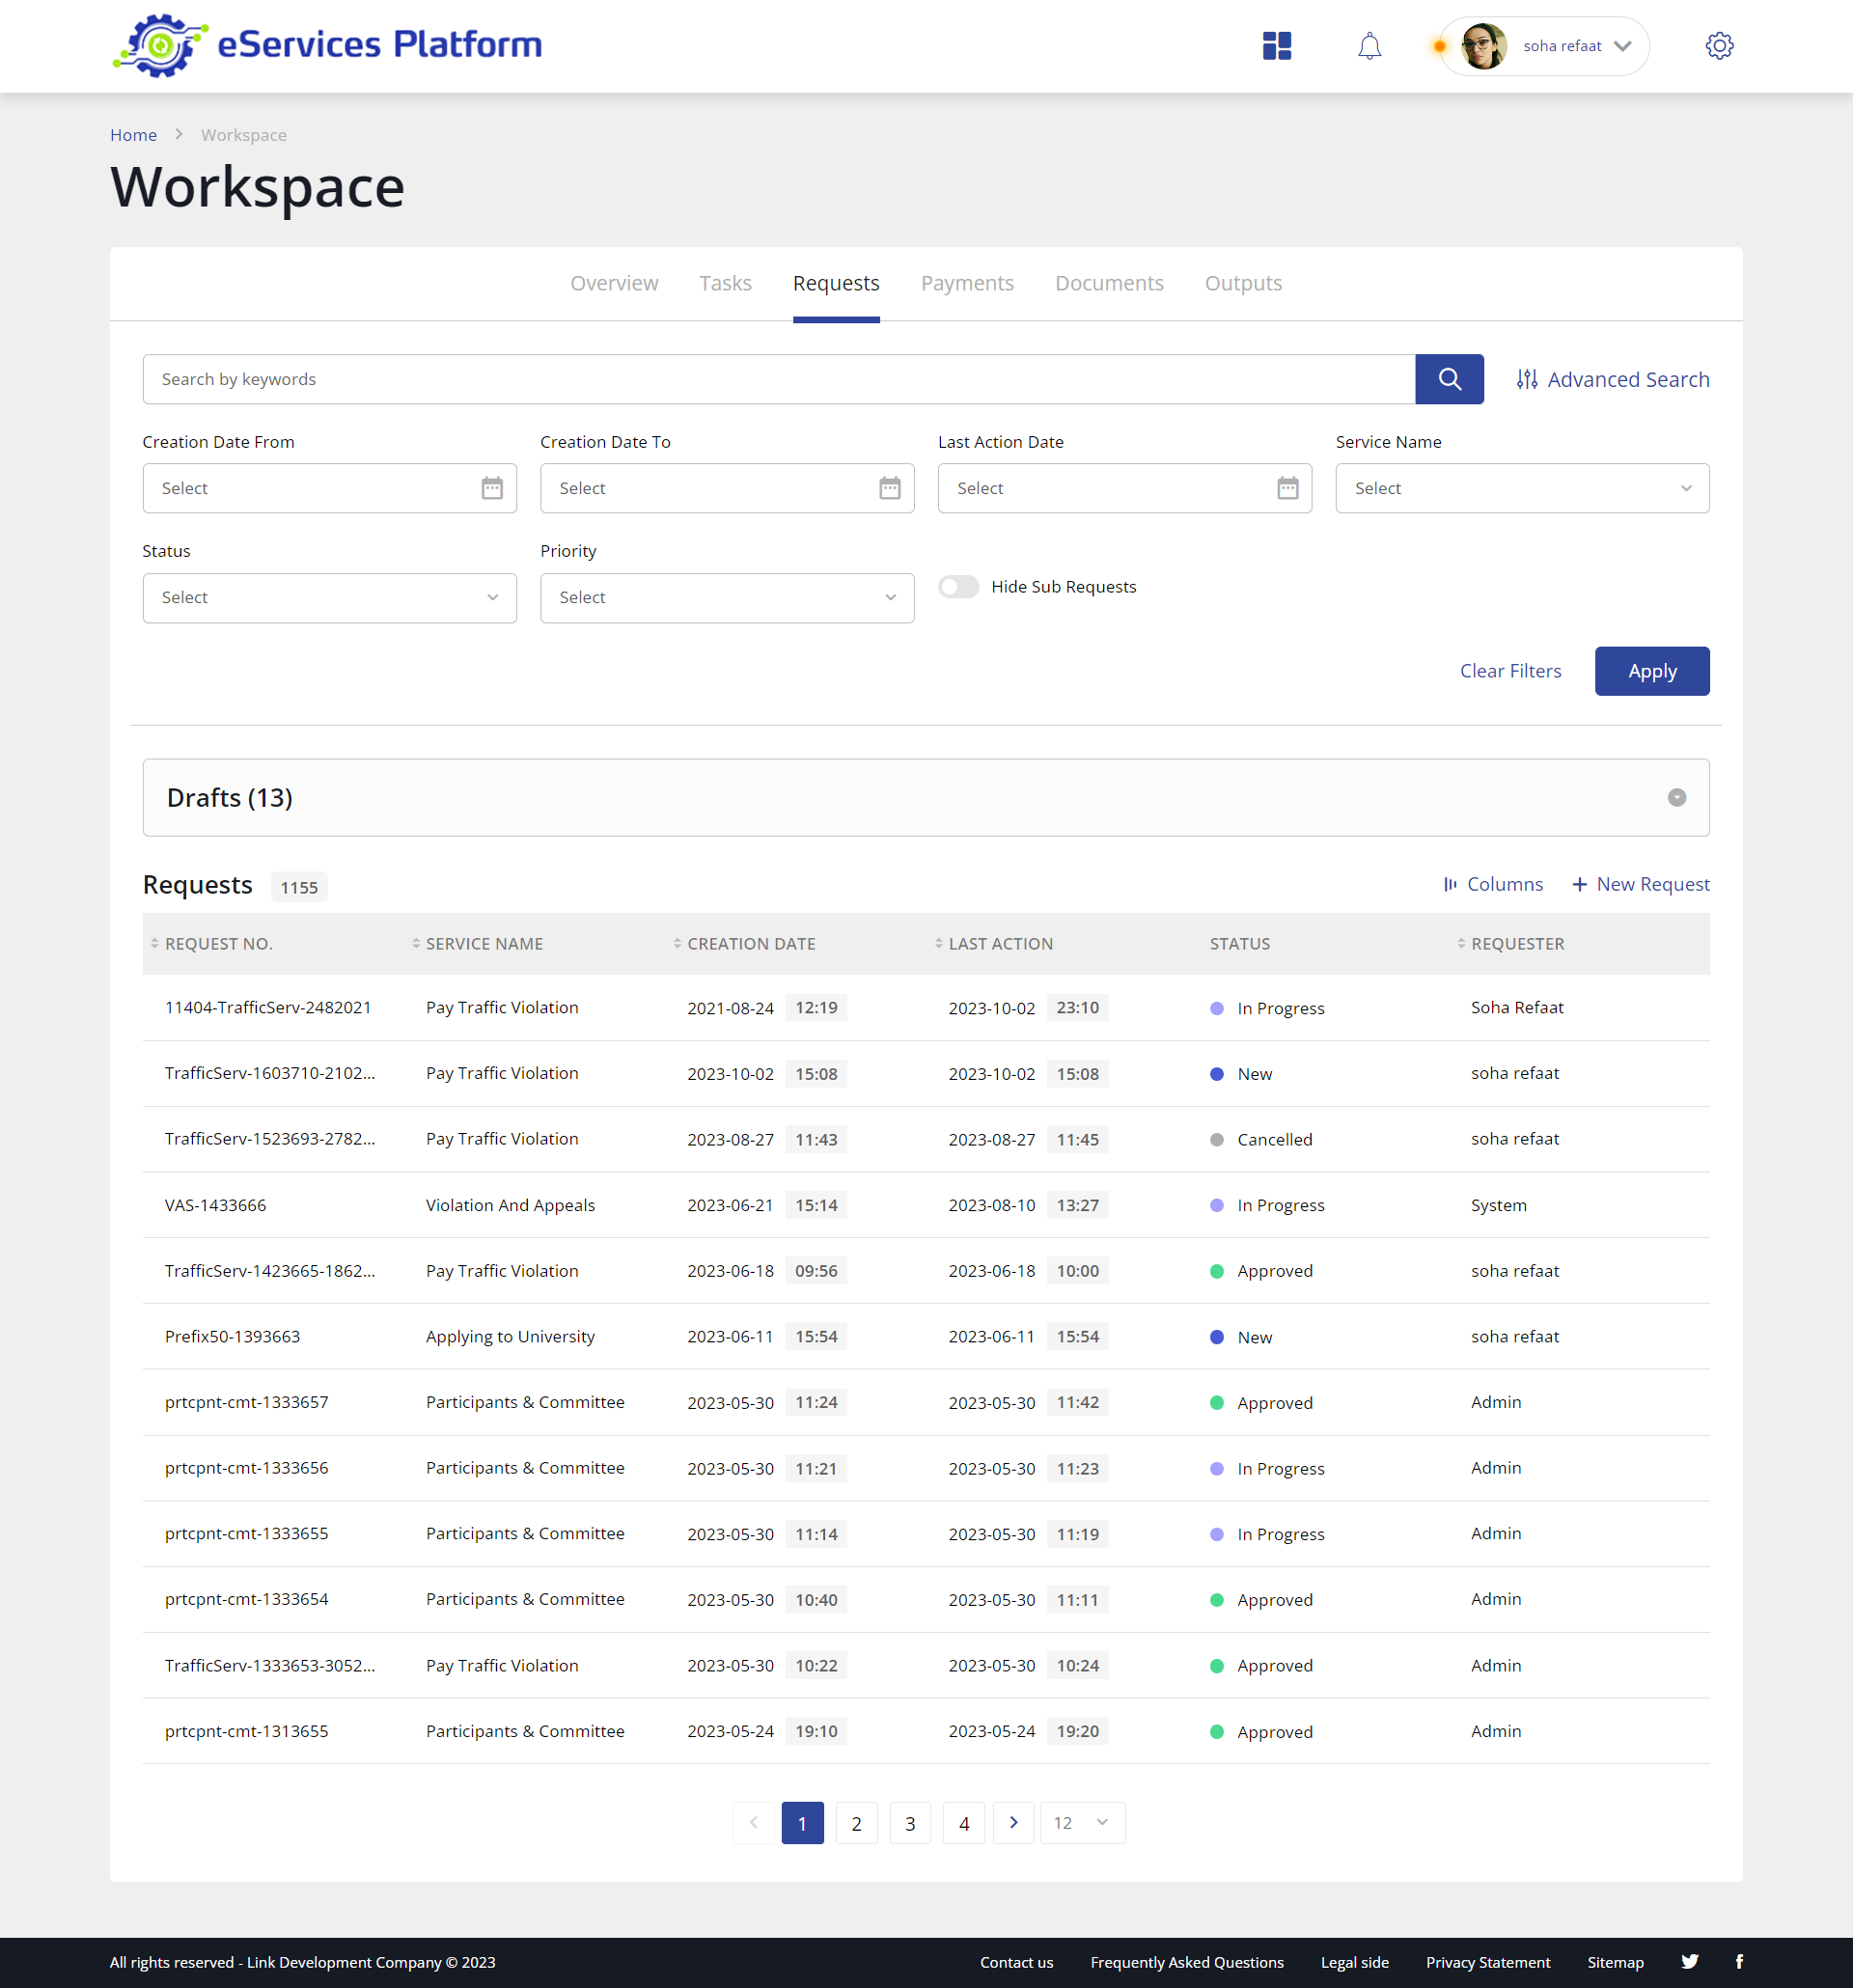The height and width of the screenshot is (1988, 1853).
Task: Open the Columns configuration
Action: pyautogui.click(x=1493, y=884)
